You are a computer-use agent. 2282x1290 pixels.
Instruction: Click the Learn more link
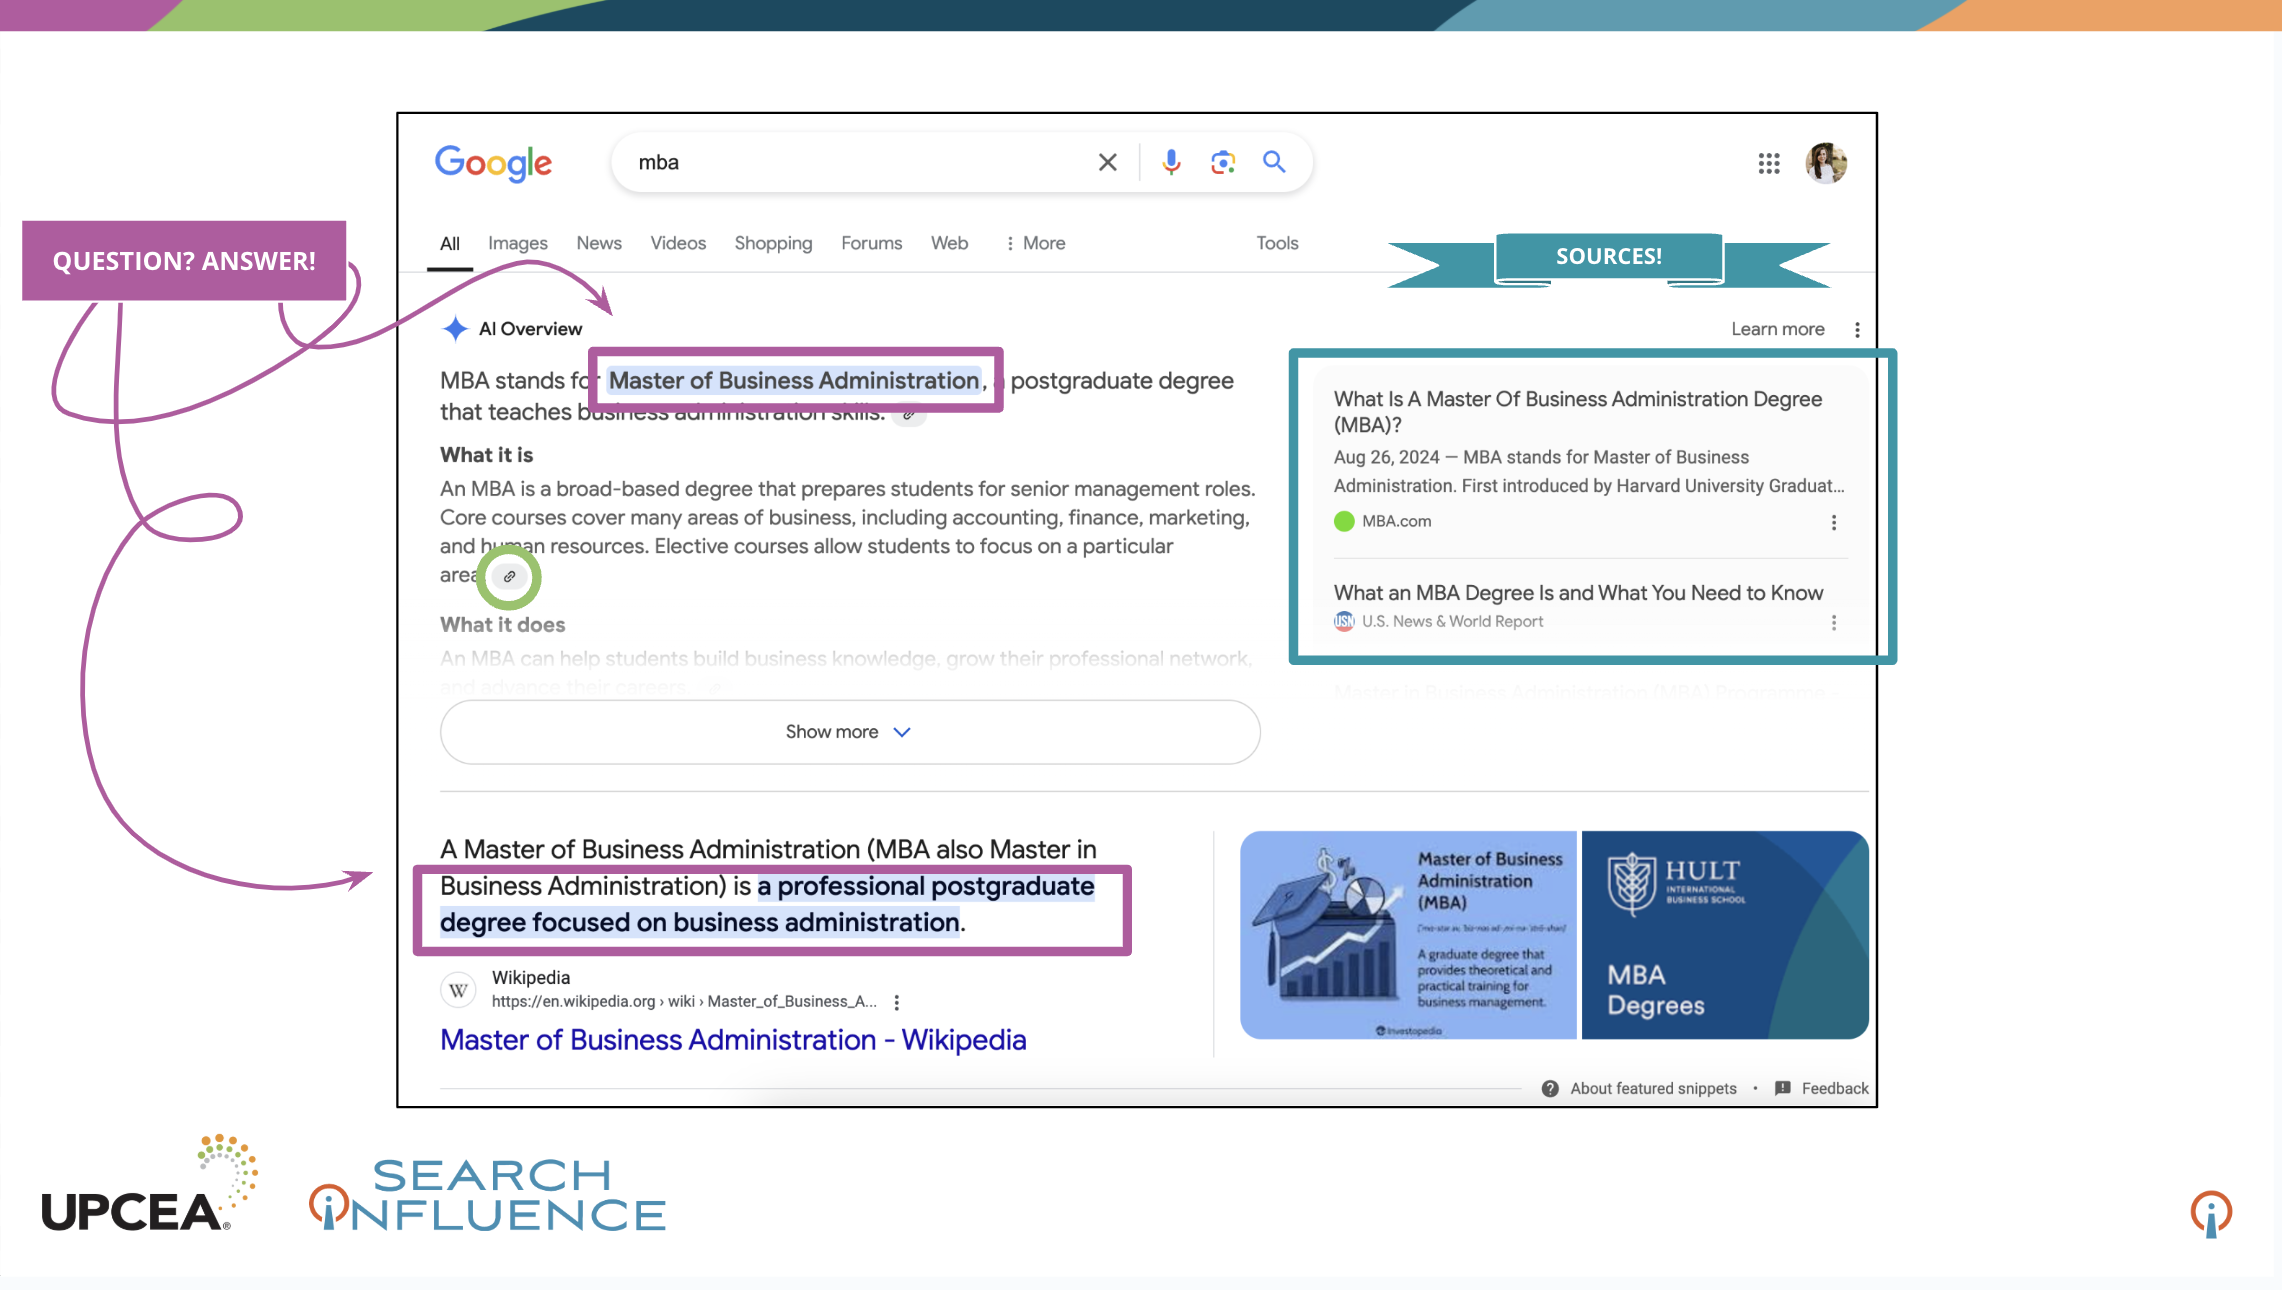click(x=1777, y=329)
